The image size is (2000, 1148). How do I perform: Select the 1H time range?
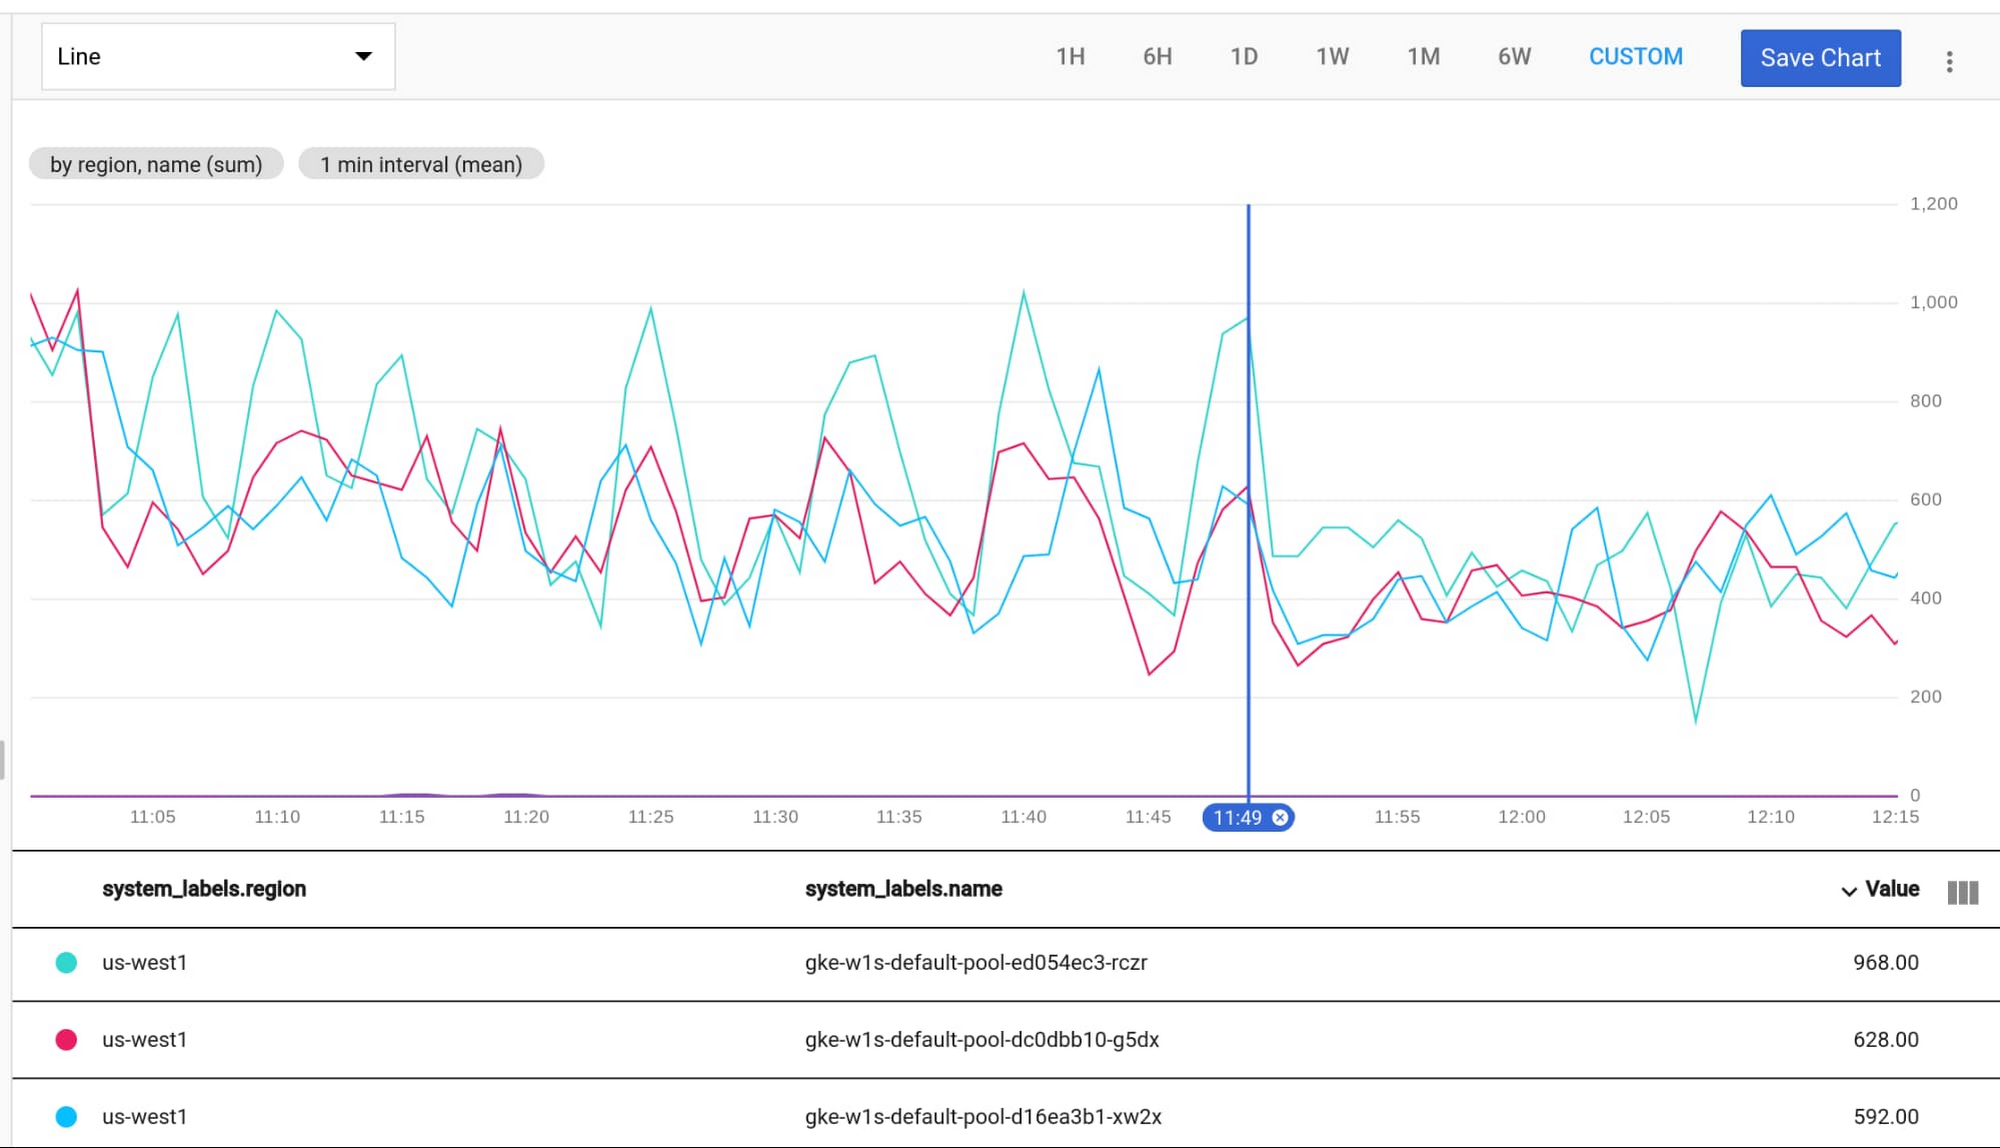[1070, 57]
